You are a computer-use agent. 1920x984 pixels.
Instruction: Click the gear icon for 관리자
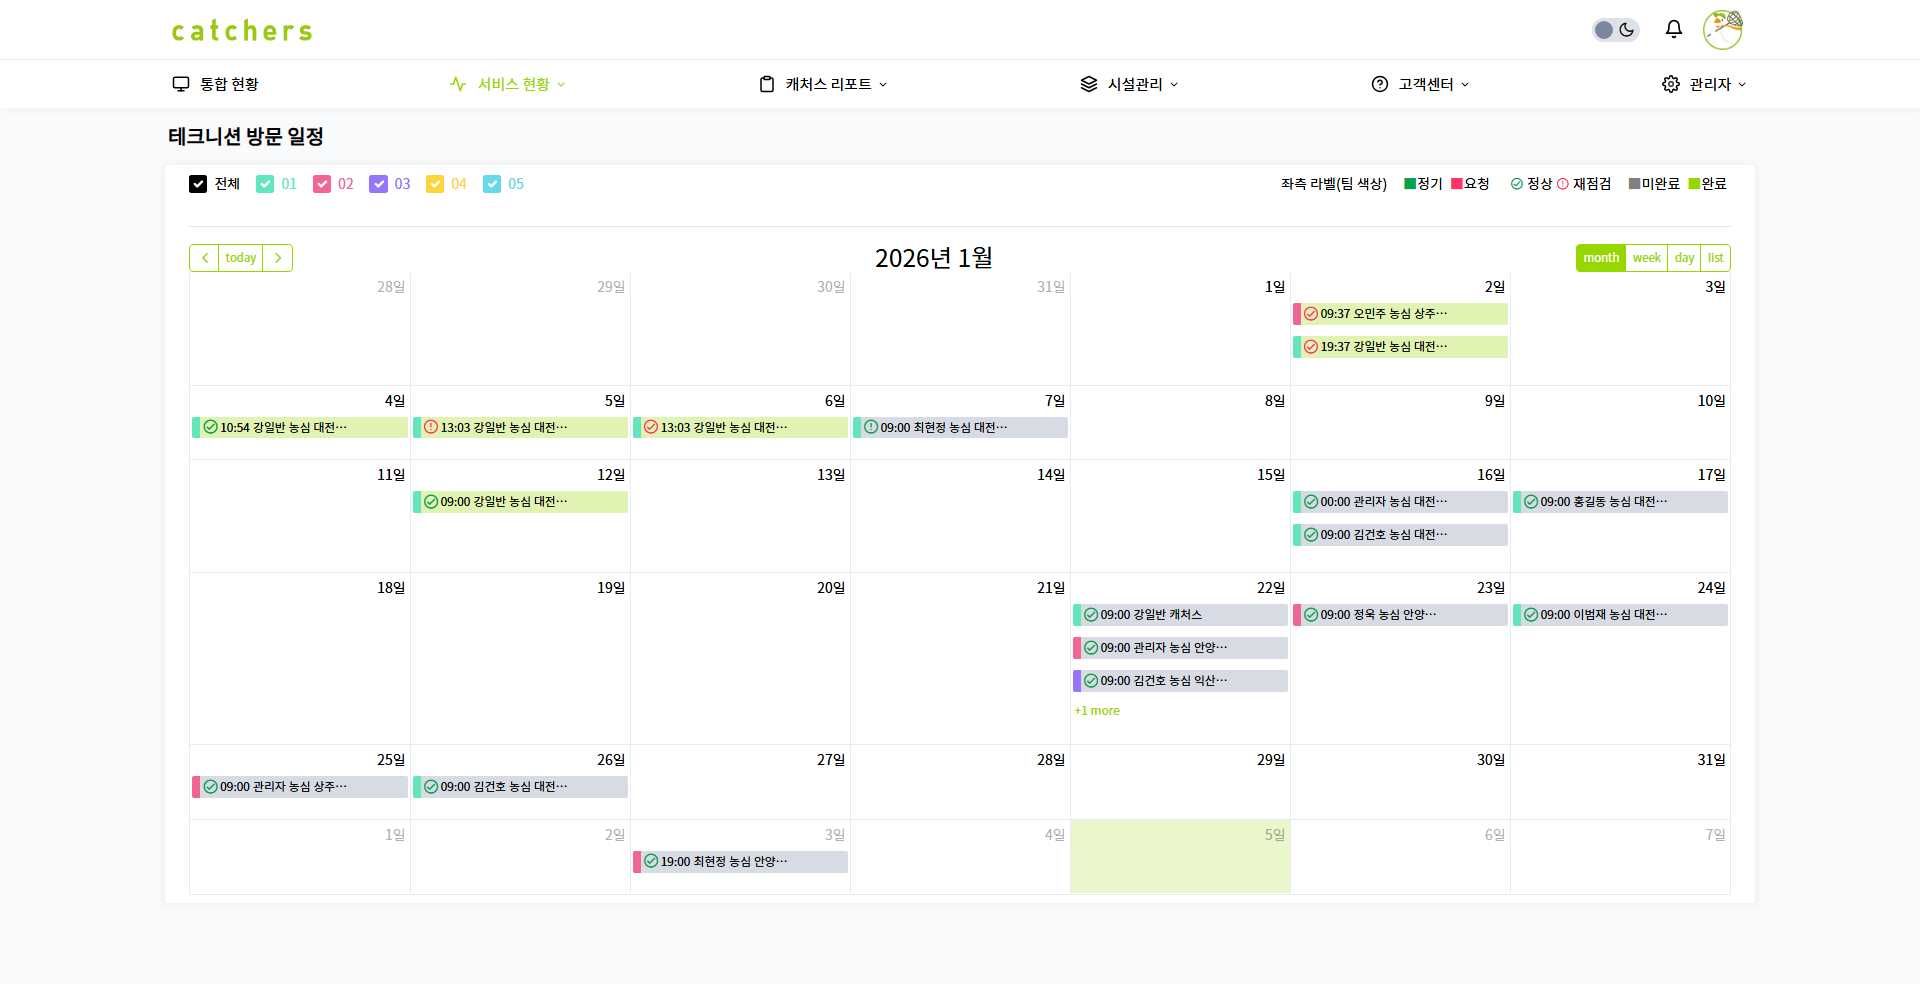click(1671, 84)
